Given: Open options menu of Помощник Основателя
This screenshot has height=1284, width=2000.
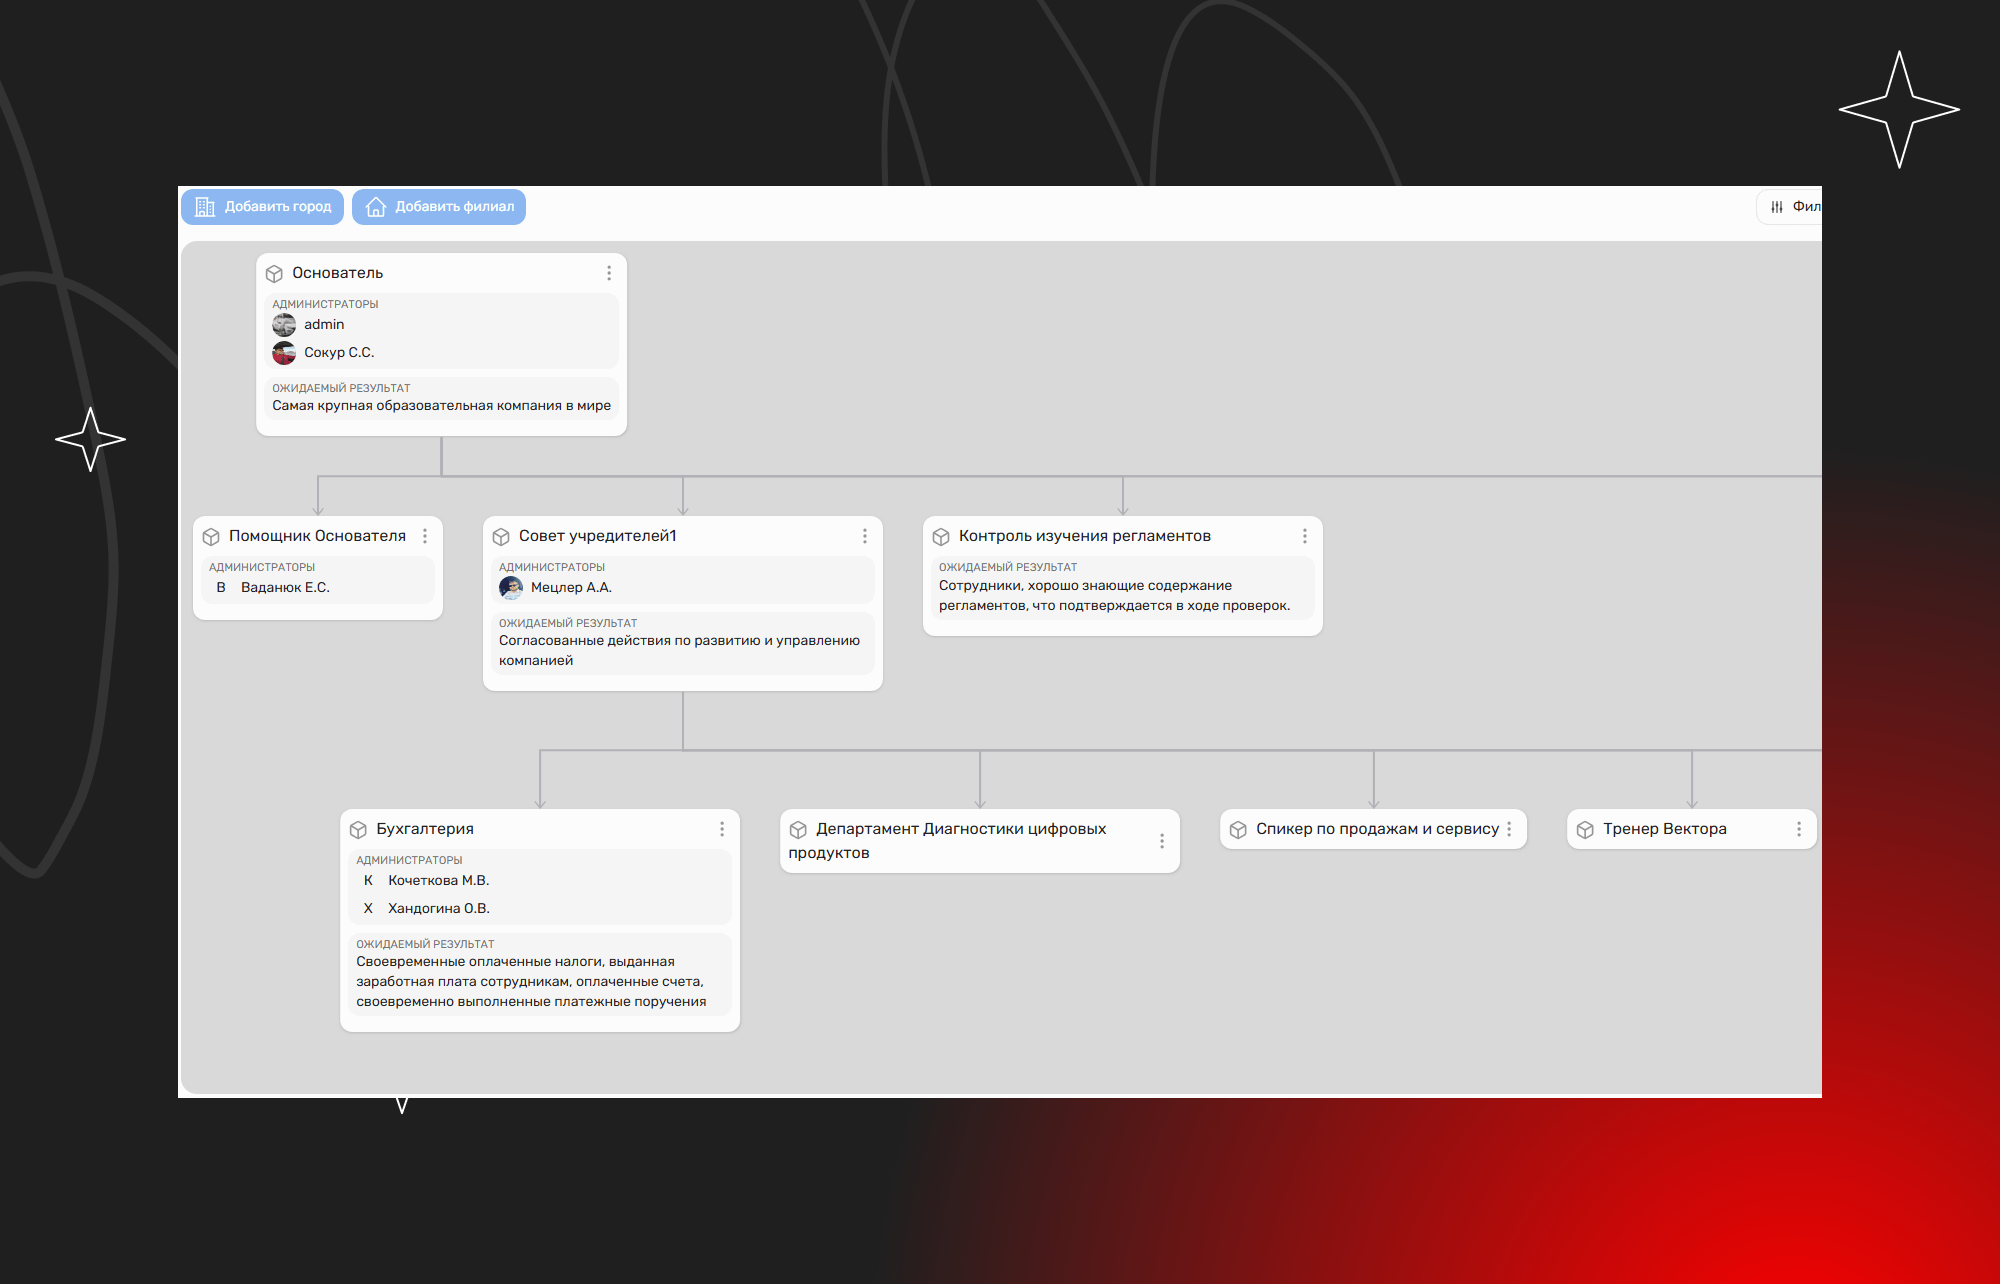Looking at the screenshot, I should (425, 536).
